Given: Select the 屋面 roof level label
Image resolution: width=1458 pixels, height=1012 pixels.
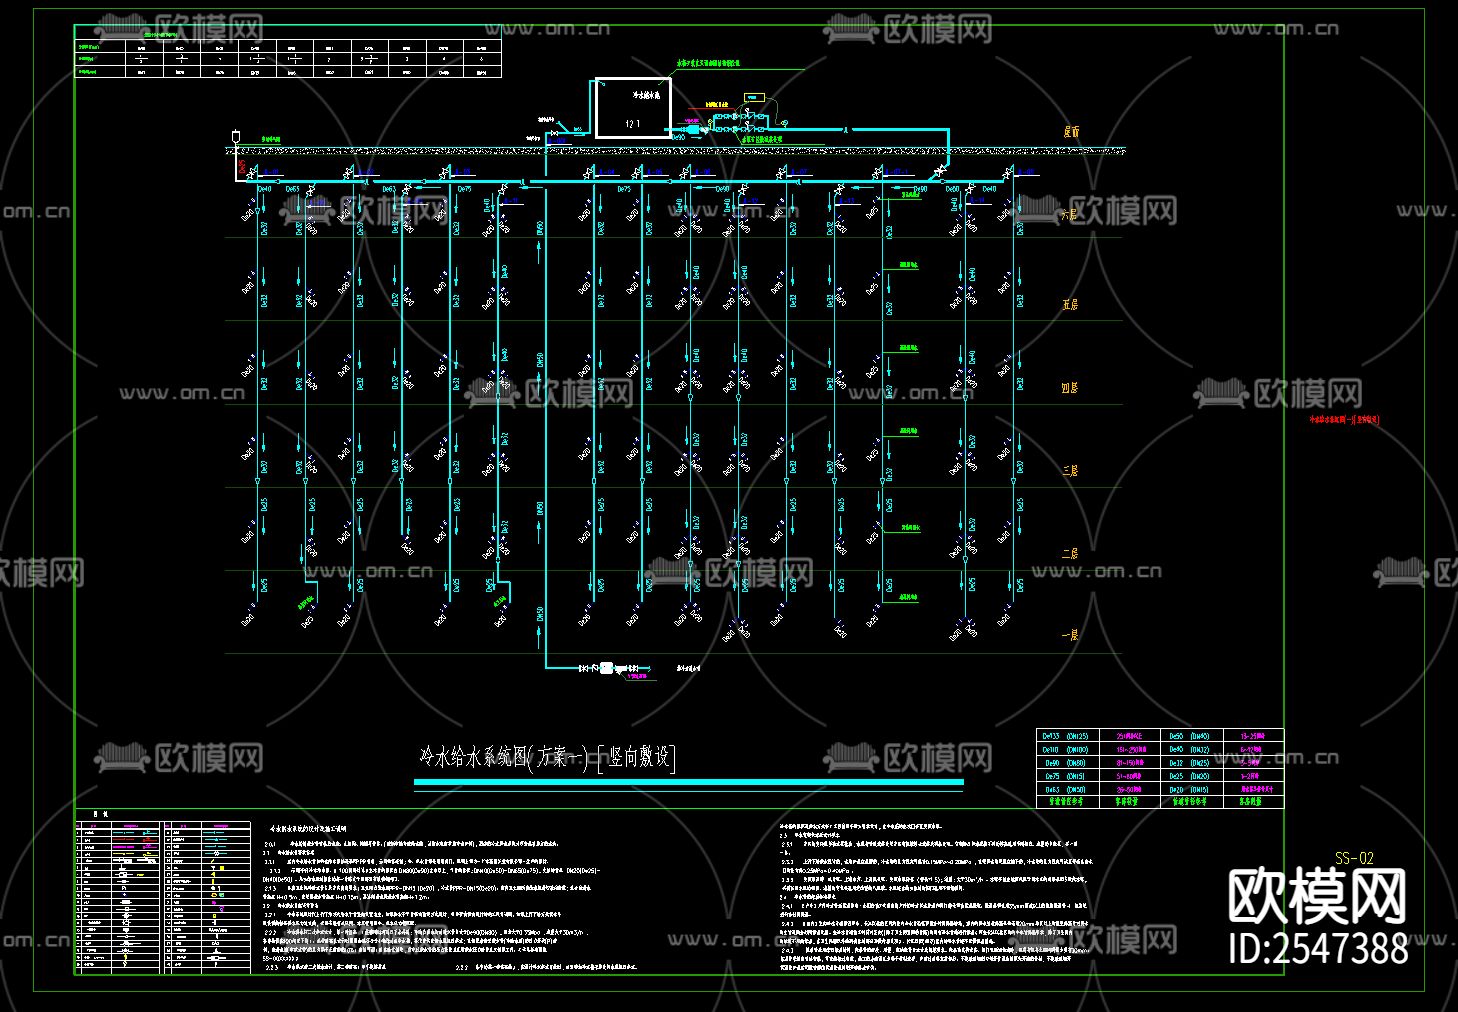Looking at the screenshot, I should click(x=1071, y=132).
